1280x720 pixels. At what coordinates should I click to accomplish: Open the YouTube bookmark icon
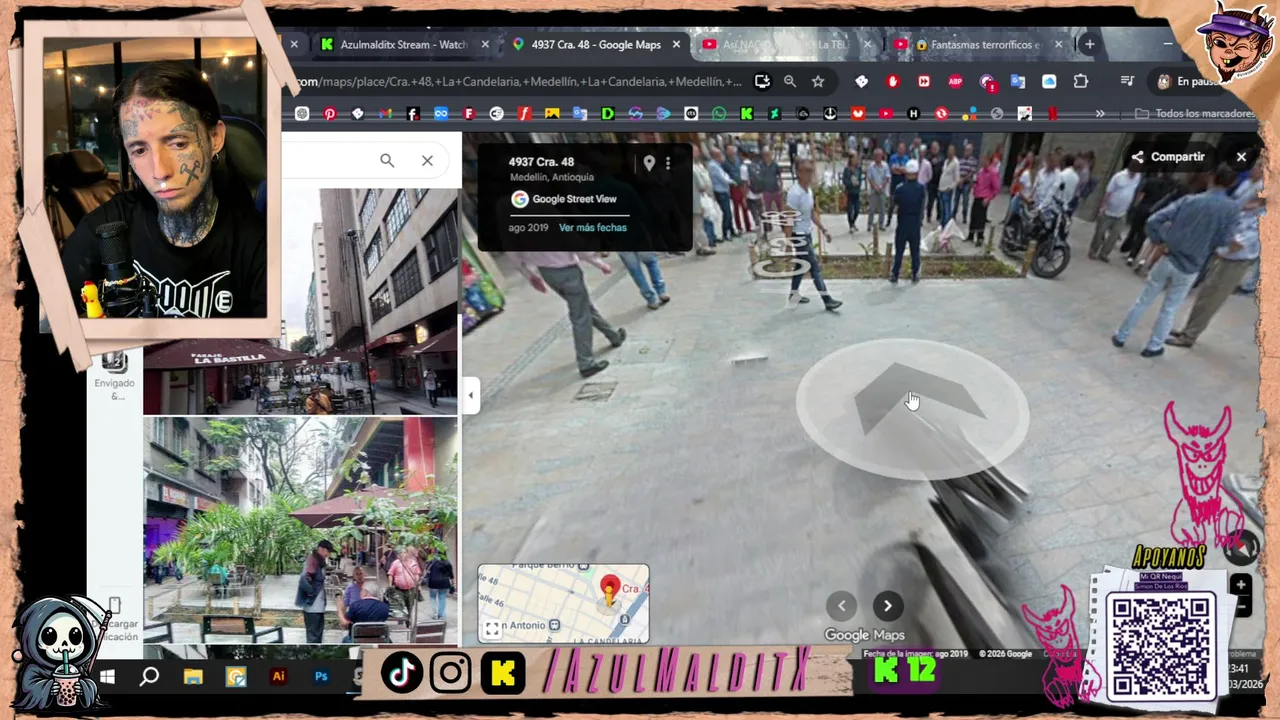point(885,114)
